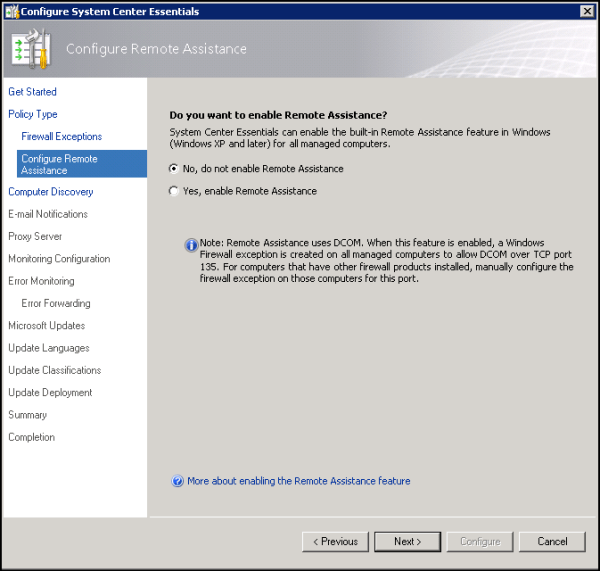Go to the Get Started step
Image resolution: width=600 pixels, height=571 pixels.
(x=33, y=92)
